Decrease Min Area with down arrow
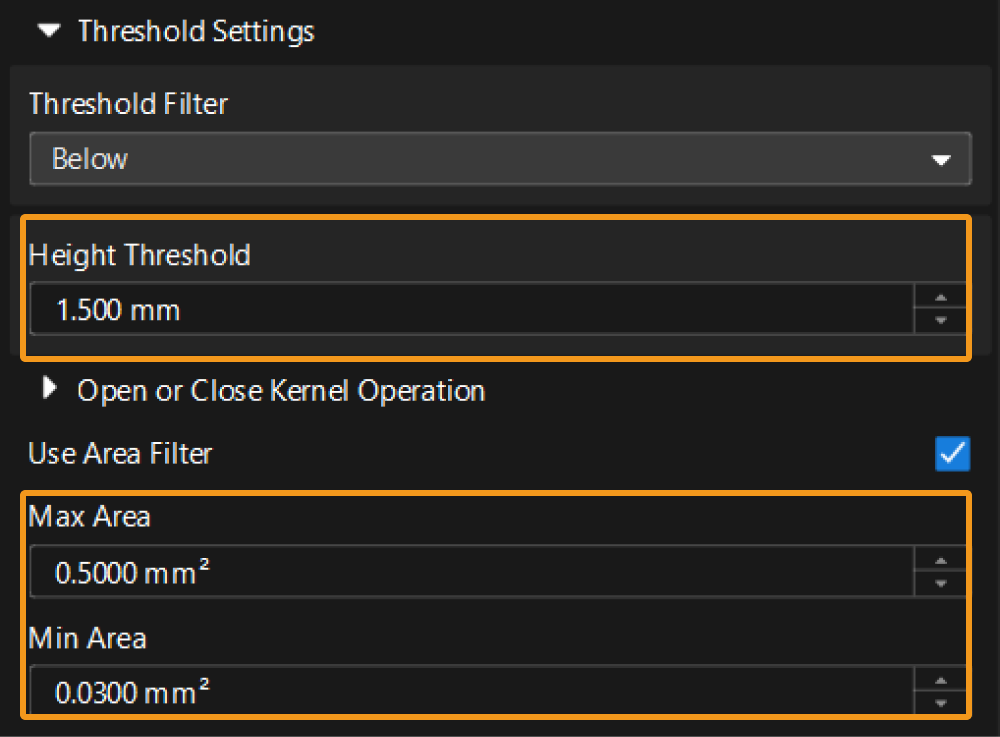Viewport: 1000px width, 737px height. (940, 703)
